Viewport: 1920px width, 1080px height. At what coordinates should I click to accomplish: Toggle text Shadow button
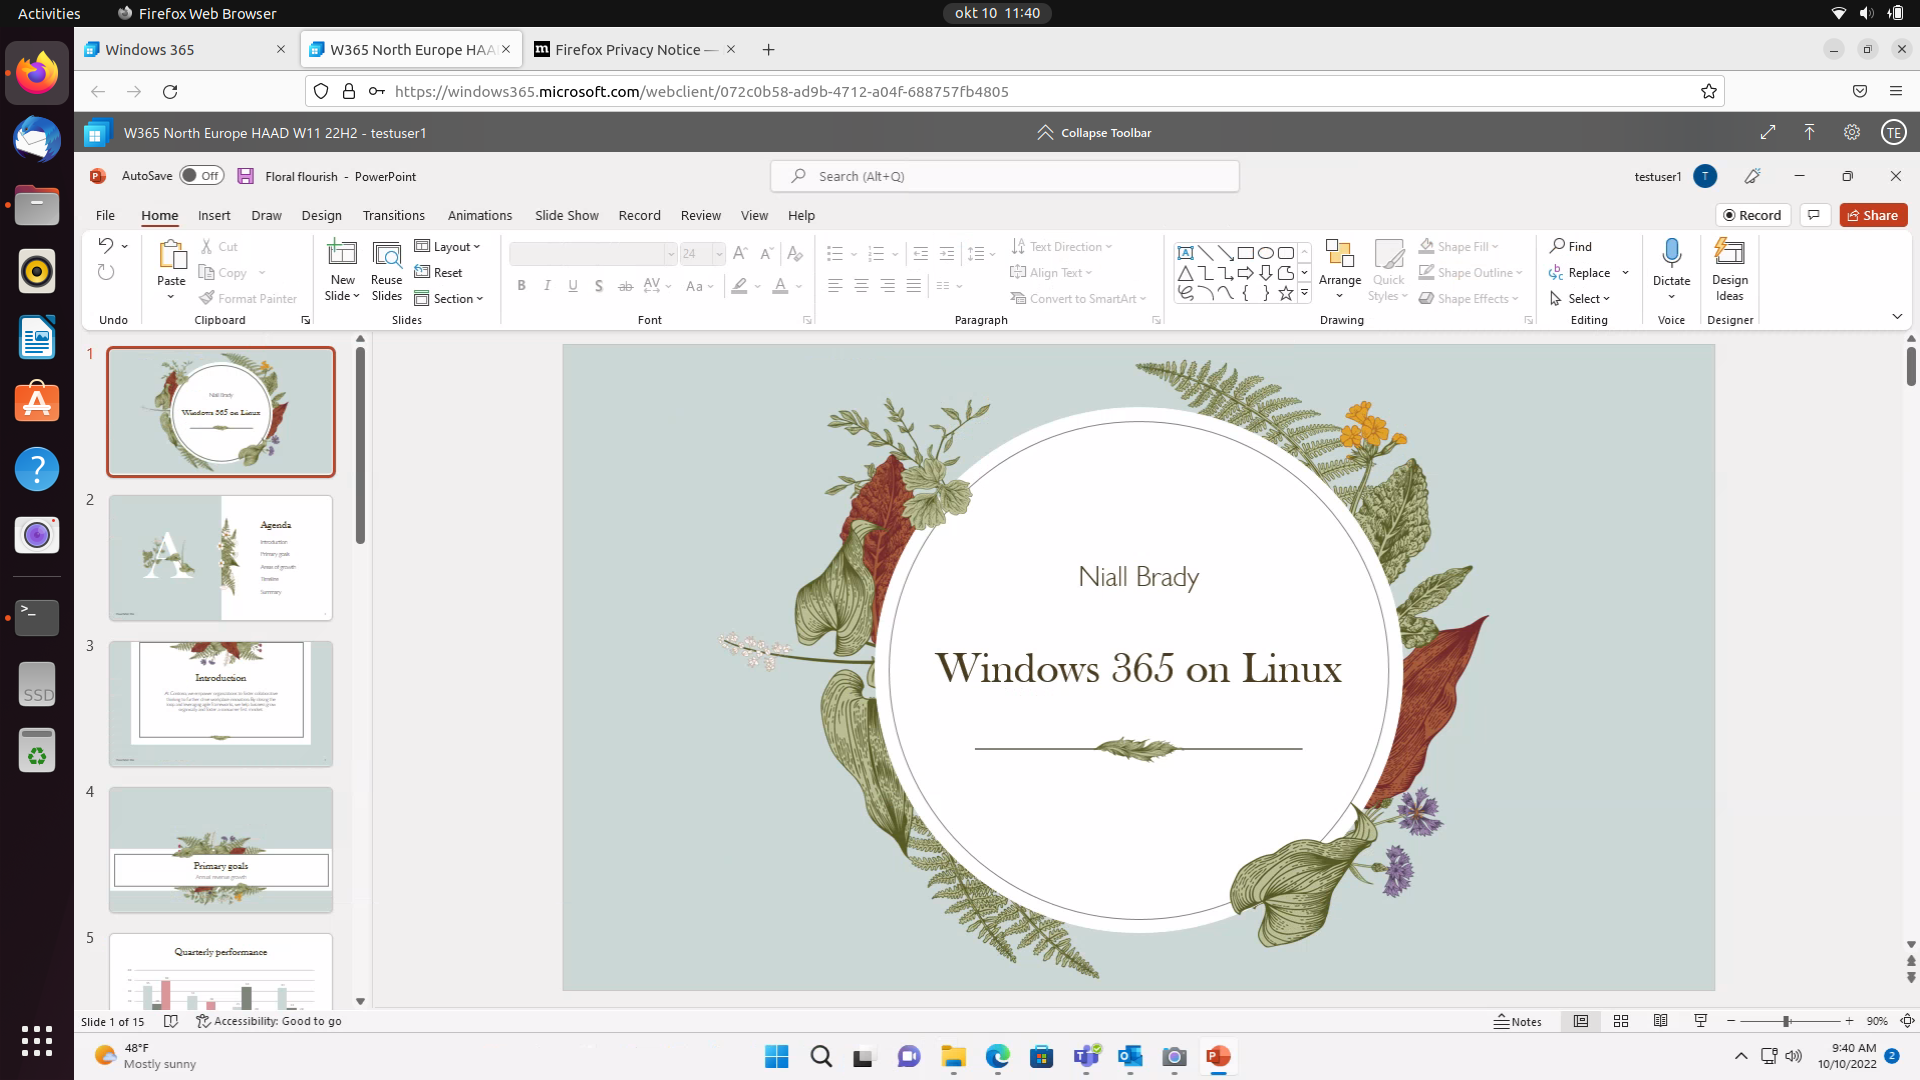click(599, 286)
